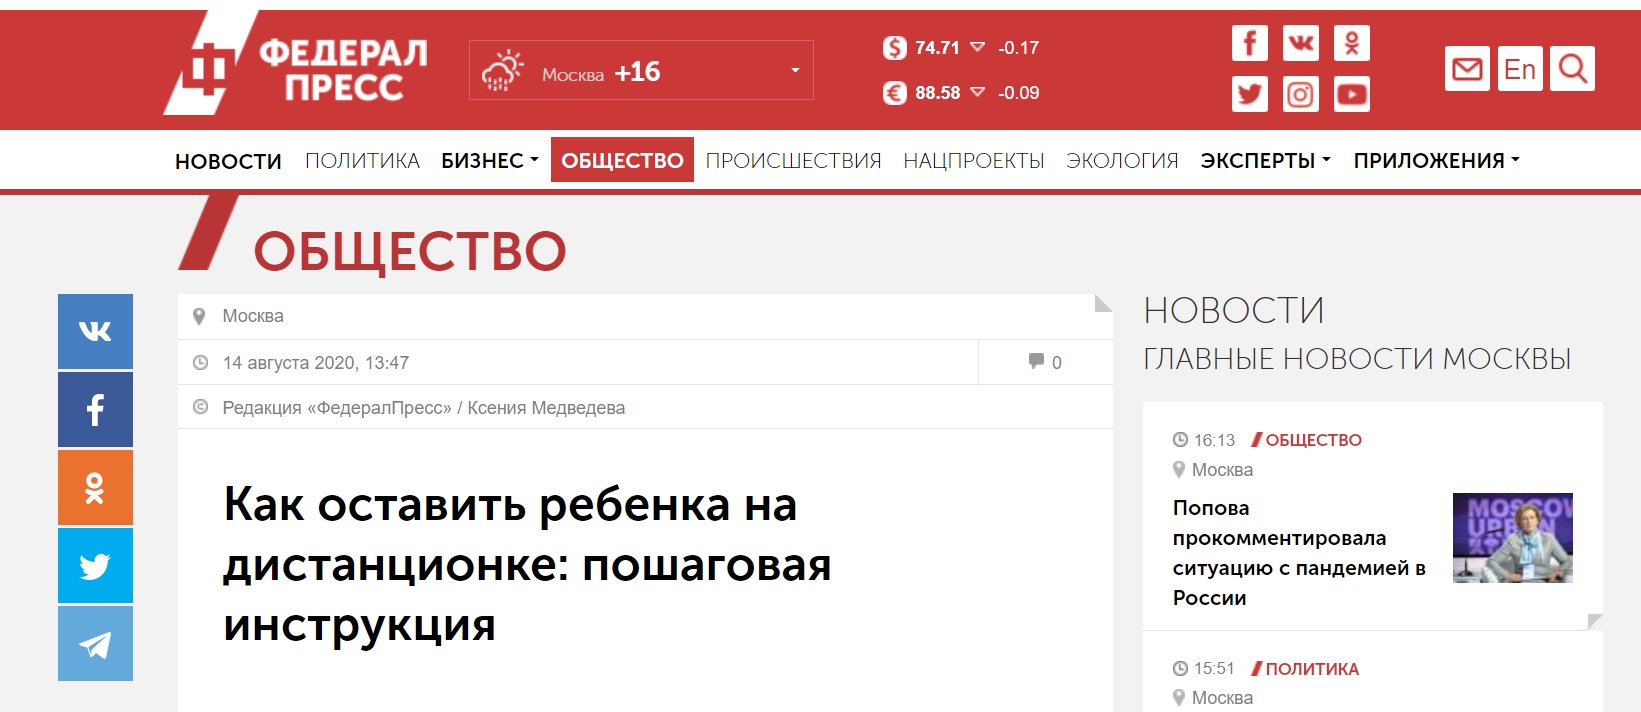Open the YouTube channel icon

pyautogui.click(x=1351, y=94)
